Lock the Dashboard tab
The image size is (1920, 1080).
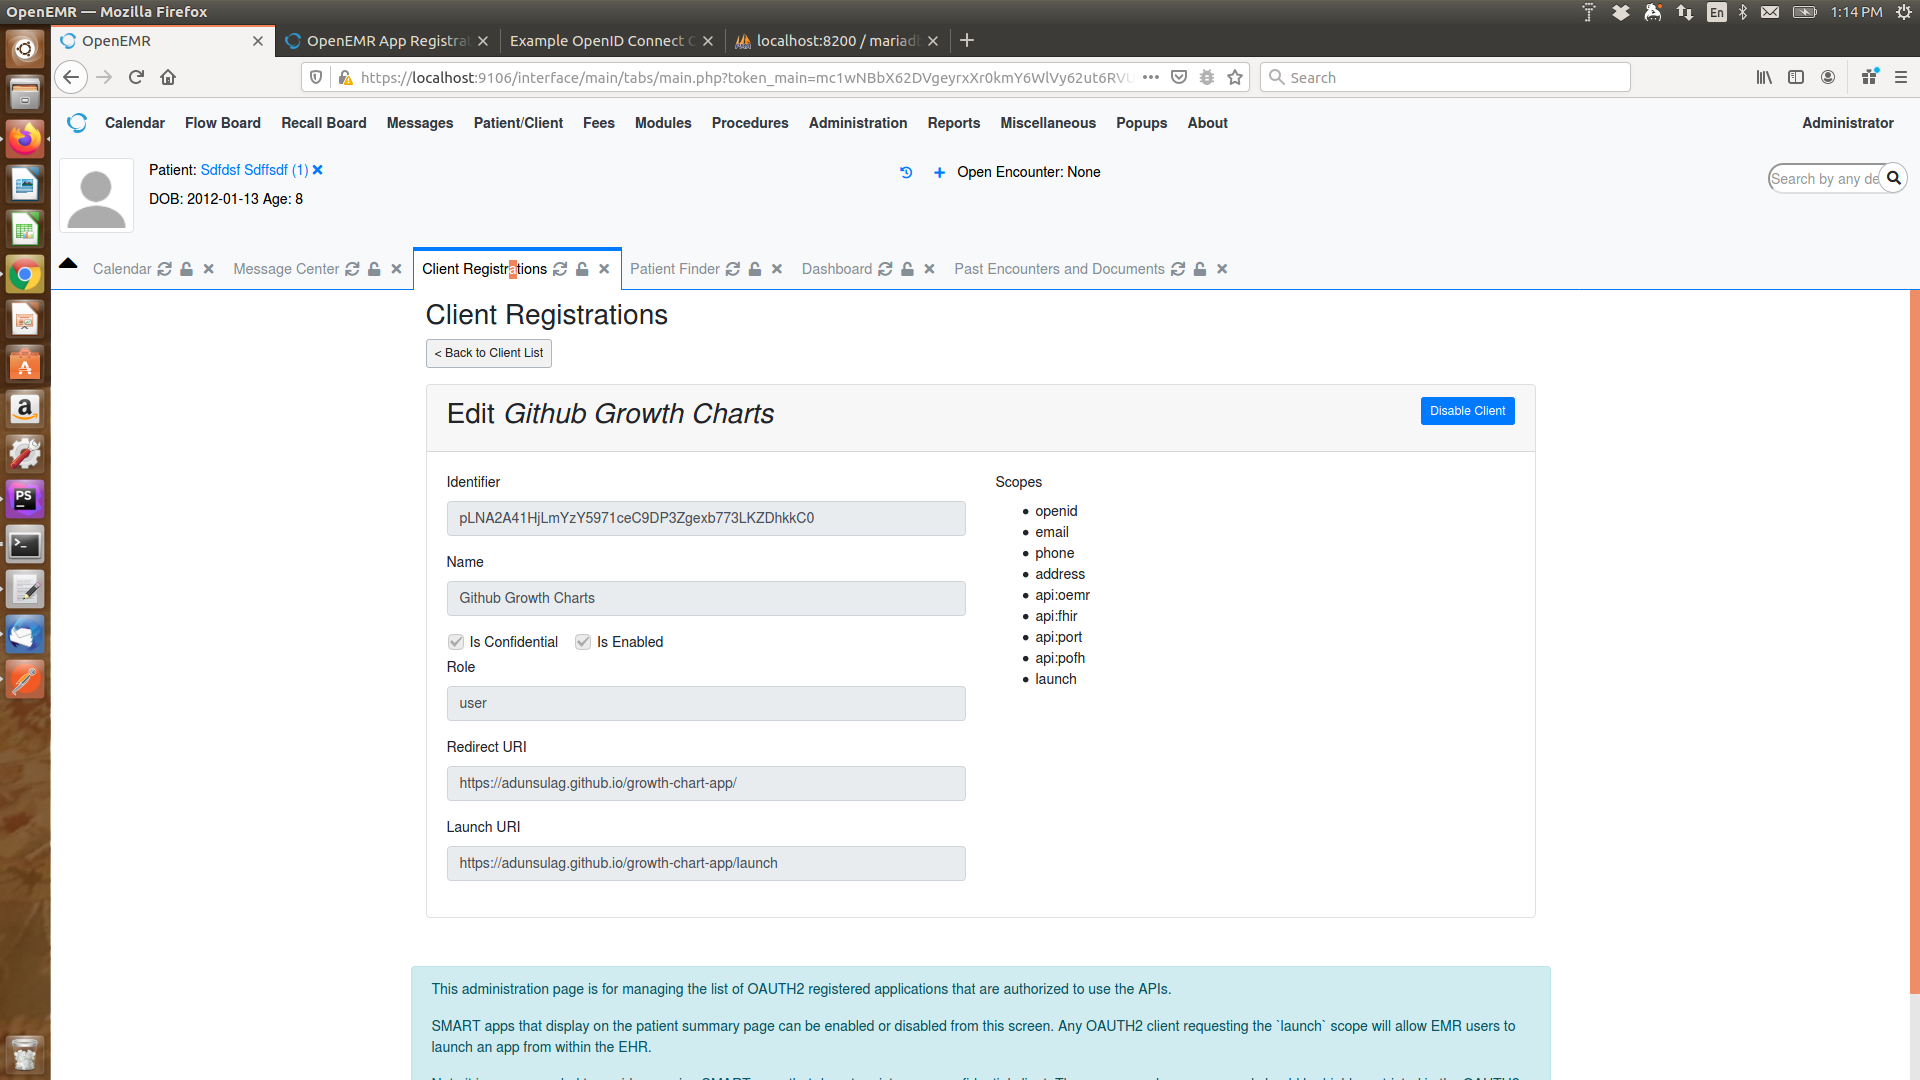[907, 269]
